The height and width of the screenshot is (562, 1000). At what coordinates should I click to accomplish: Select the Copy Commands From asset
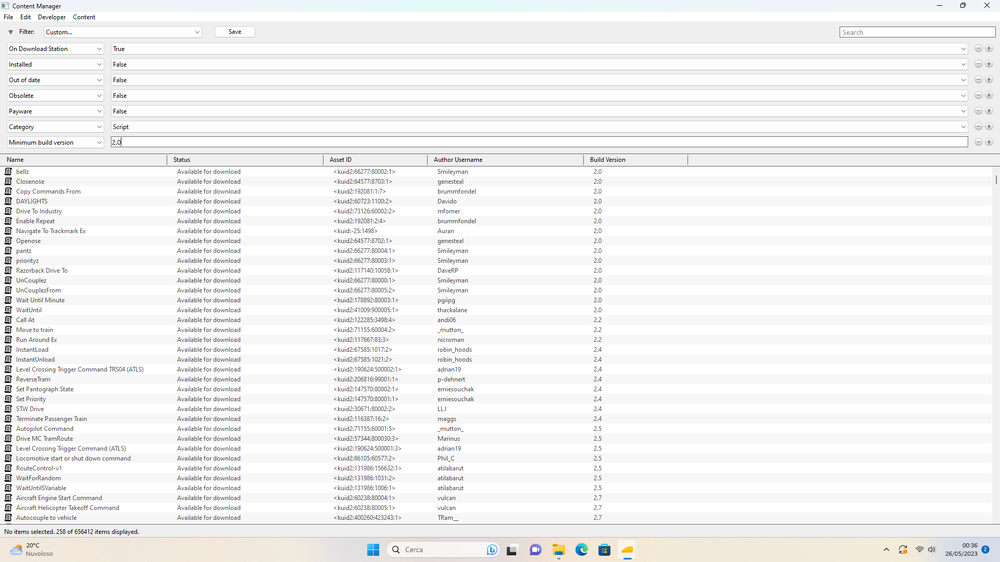(48, 191)
